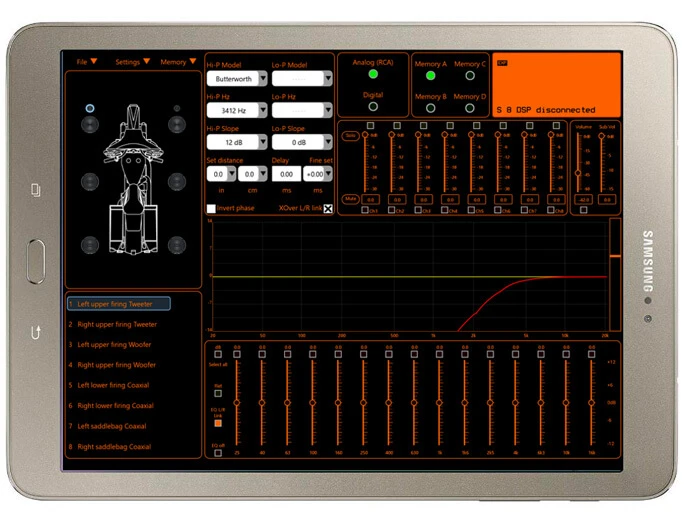Click the middle-left speaker icon

point(90,182)
